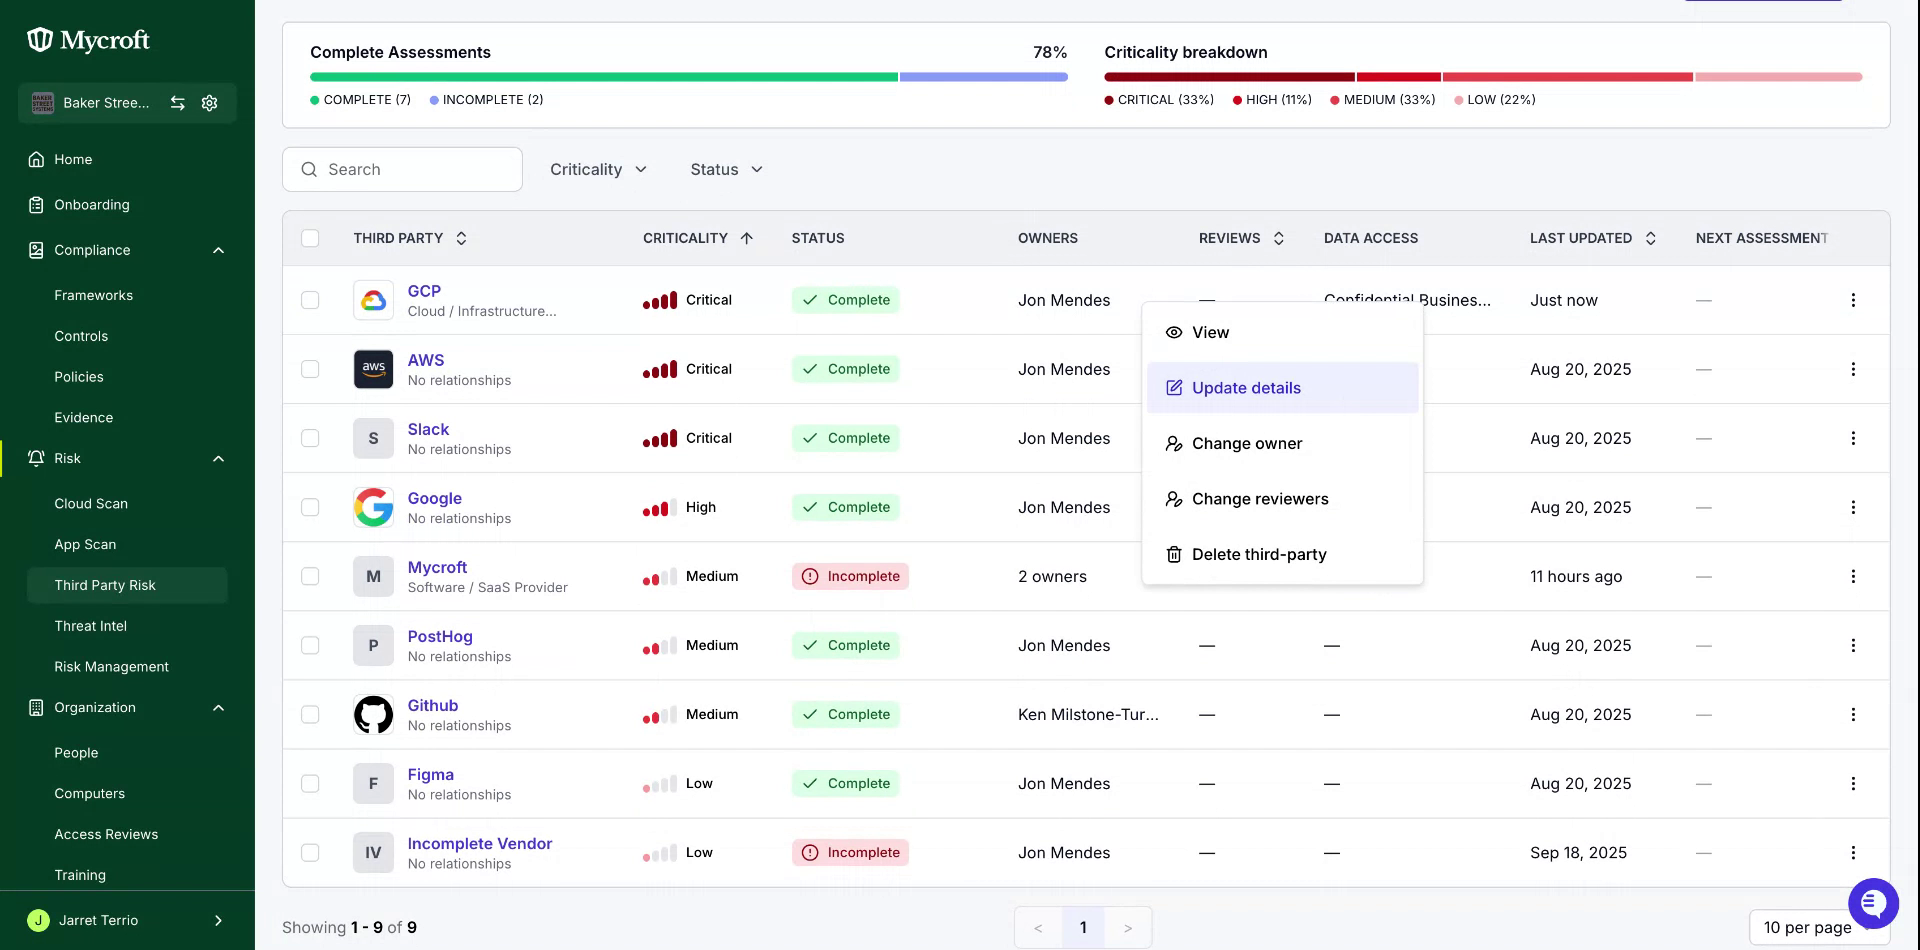Tick the select-all checkbox in table header
The height and width of the screenshot is (950, 1920).
pos(310,238)
